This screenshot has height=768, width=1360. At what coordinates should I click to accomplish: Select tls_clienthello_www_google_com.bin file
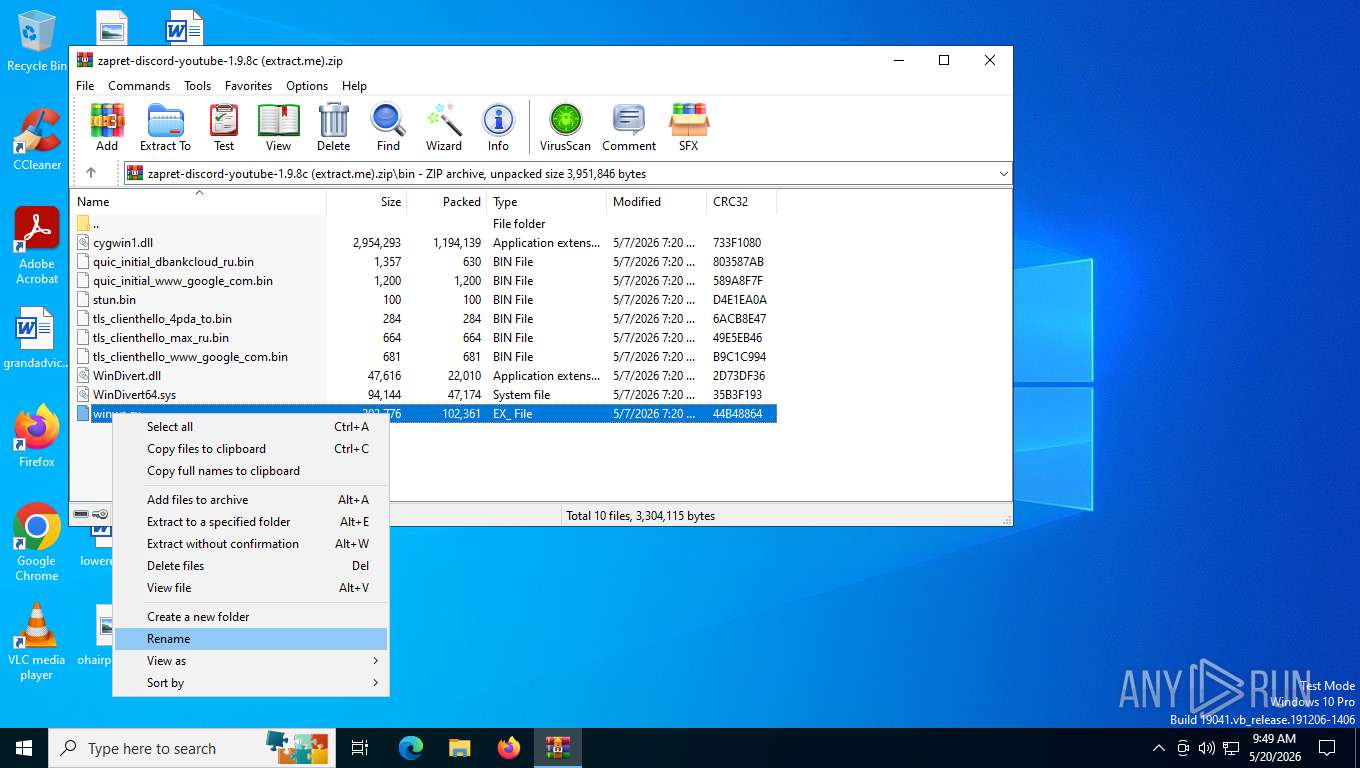click(190, 357)
